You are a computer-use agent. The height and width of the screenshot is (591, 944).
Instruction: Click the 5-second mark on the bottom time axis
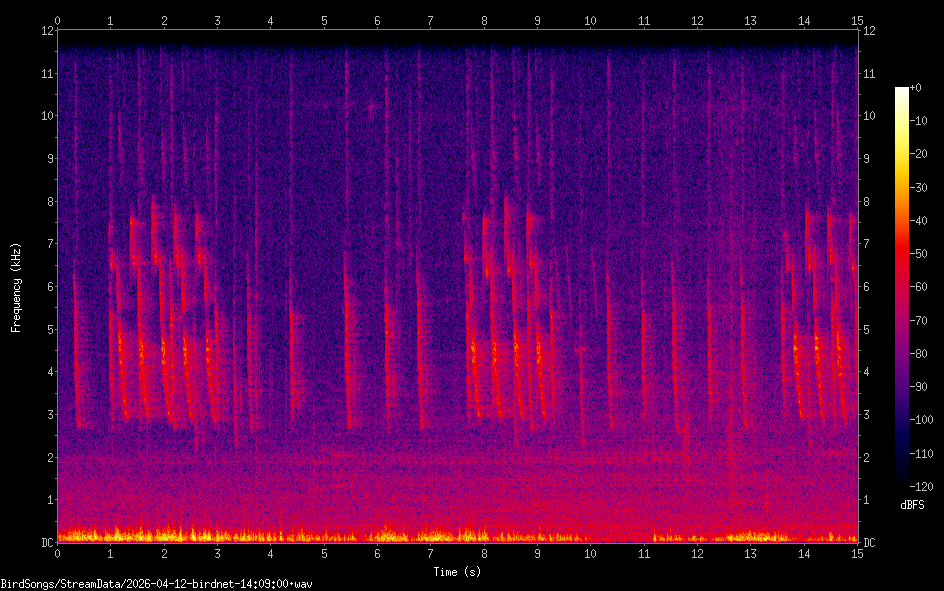(x=324, y=553)
